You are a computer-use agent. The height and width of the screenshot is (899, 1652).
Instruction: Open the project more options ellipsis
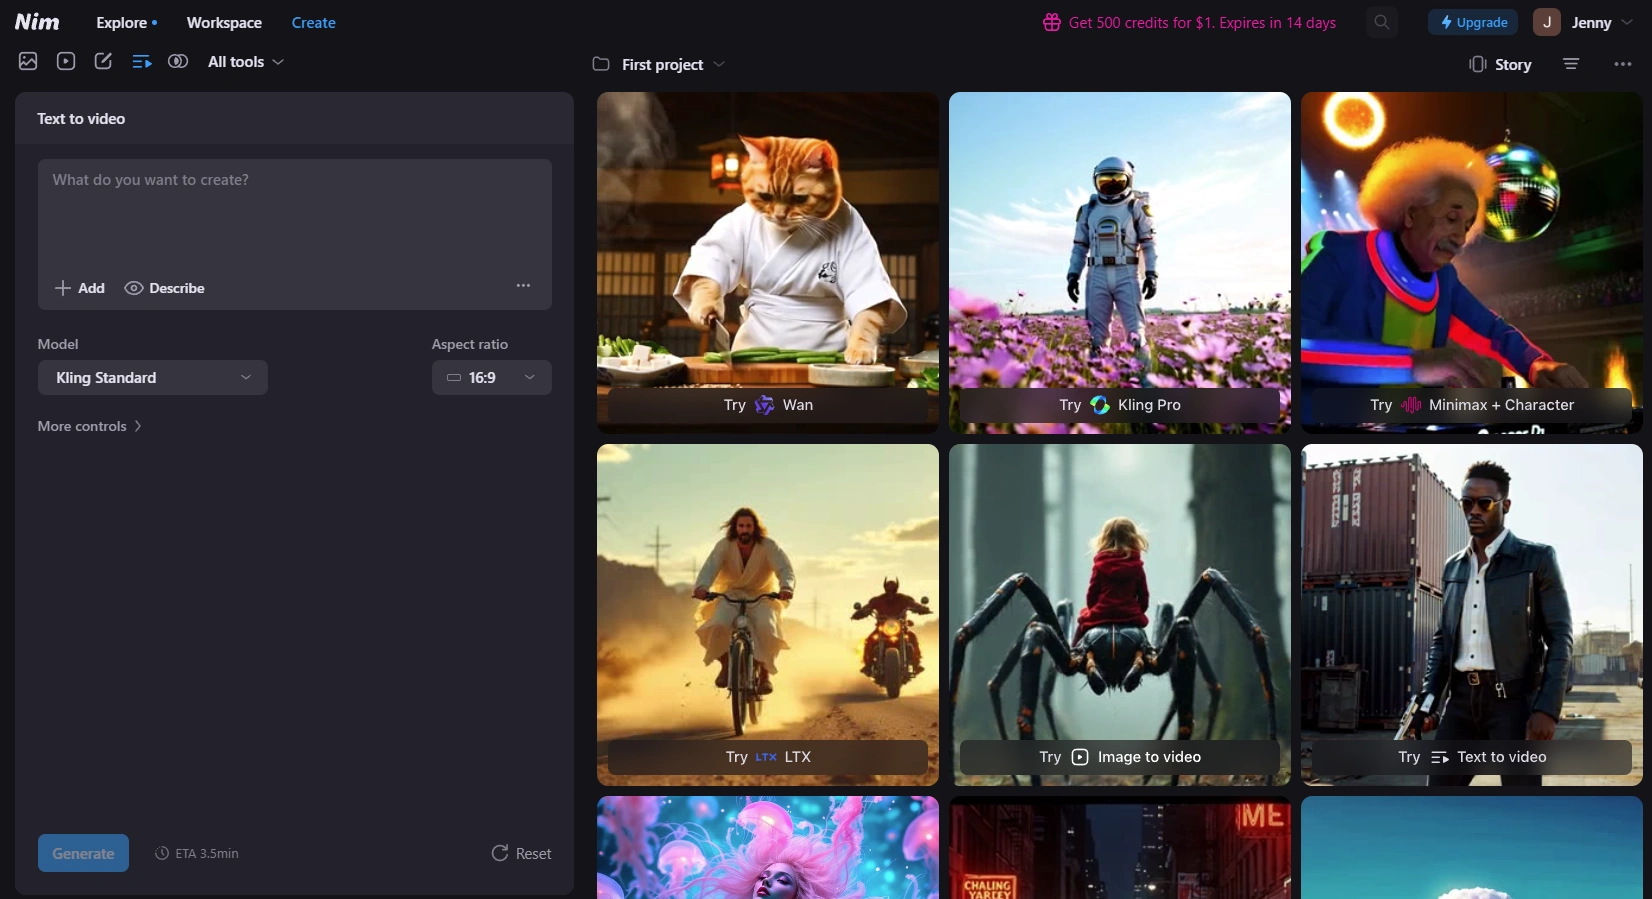(1622, 64)
